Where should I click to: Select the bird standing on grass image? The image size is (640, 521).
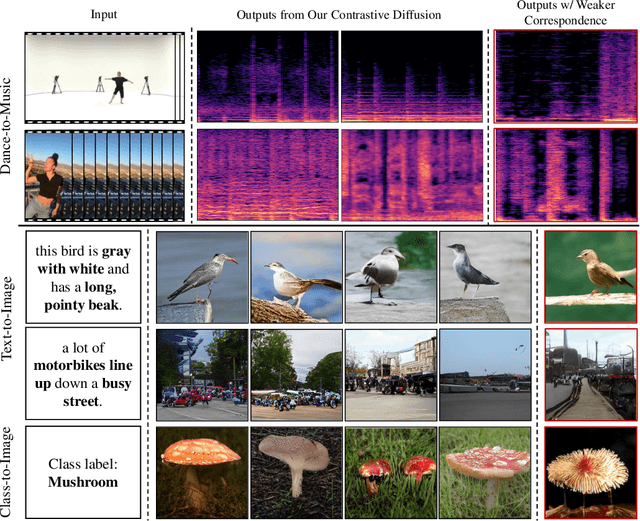[390, 276]
